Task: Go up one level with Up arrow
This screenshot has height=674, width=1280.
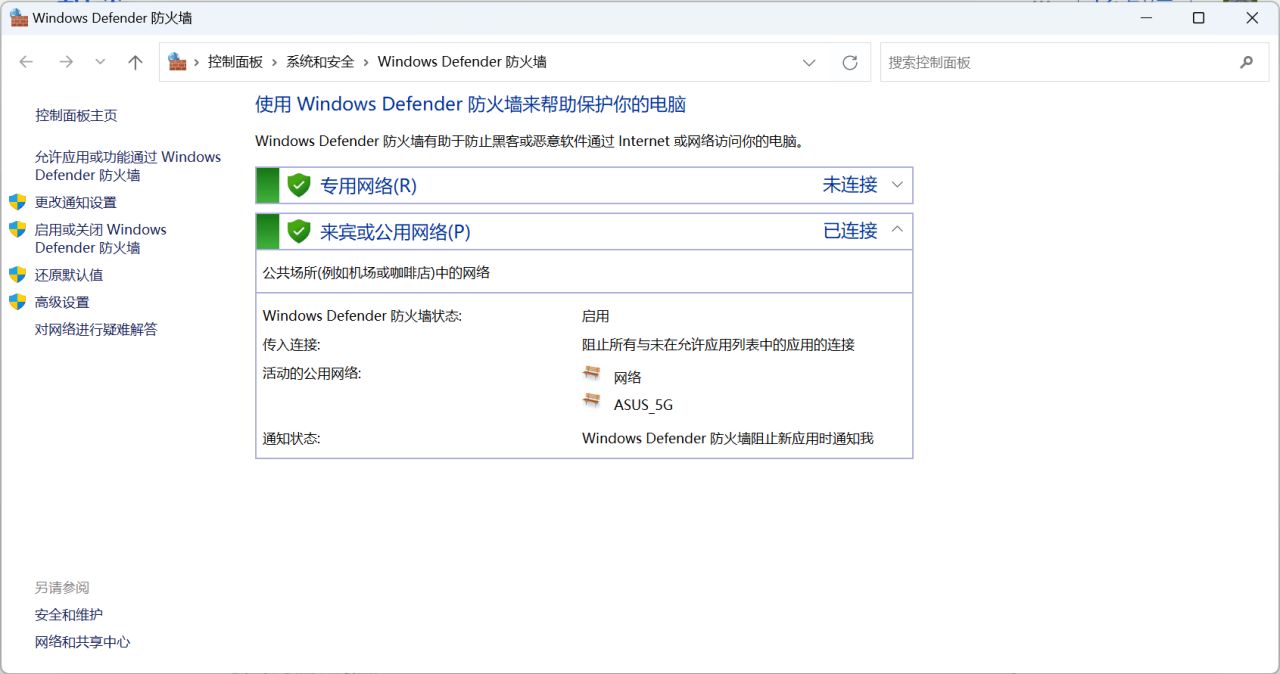Action: 135,62
